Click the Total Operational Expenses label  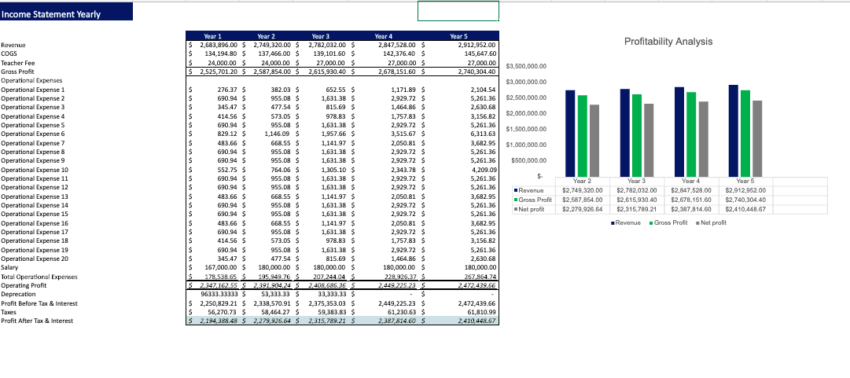[39, 277]
